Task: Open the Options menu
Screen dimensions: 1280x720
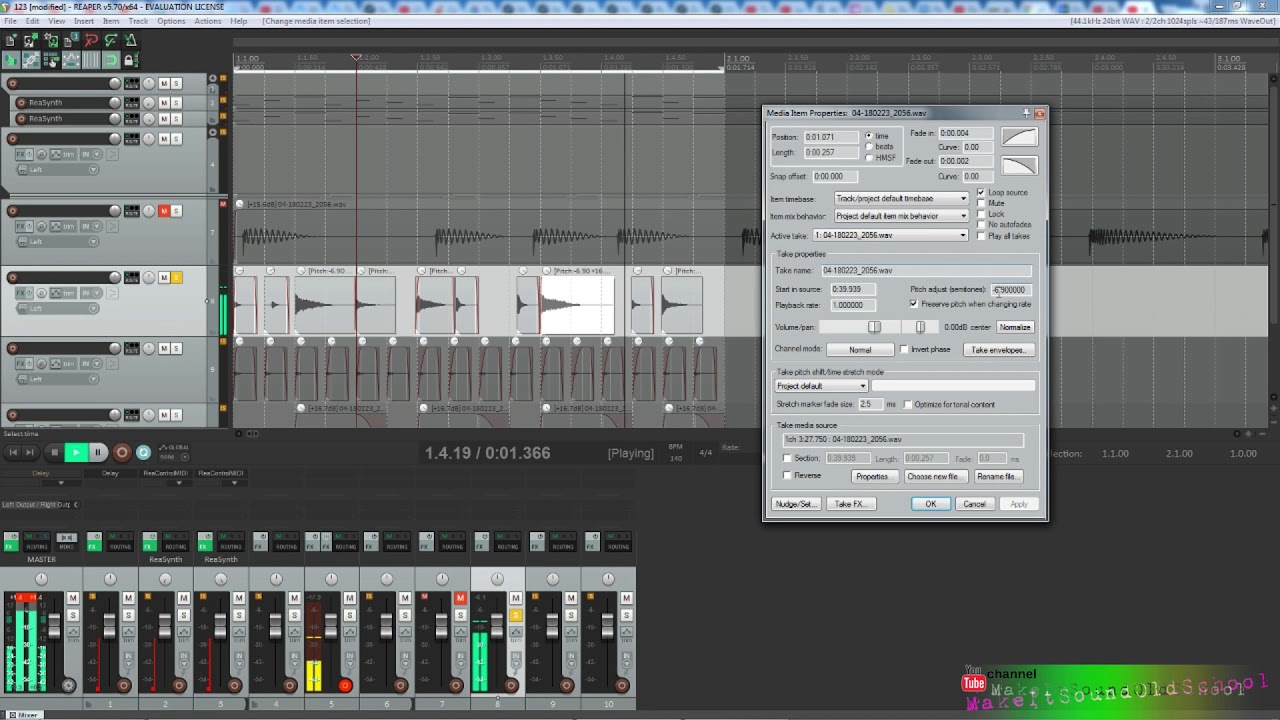Action: coord(171,21)
